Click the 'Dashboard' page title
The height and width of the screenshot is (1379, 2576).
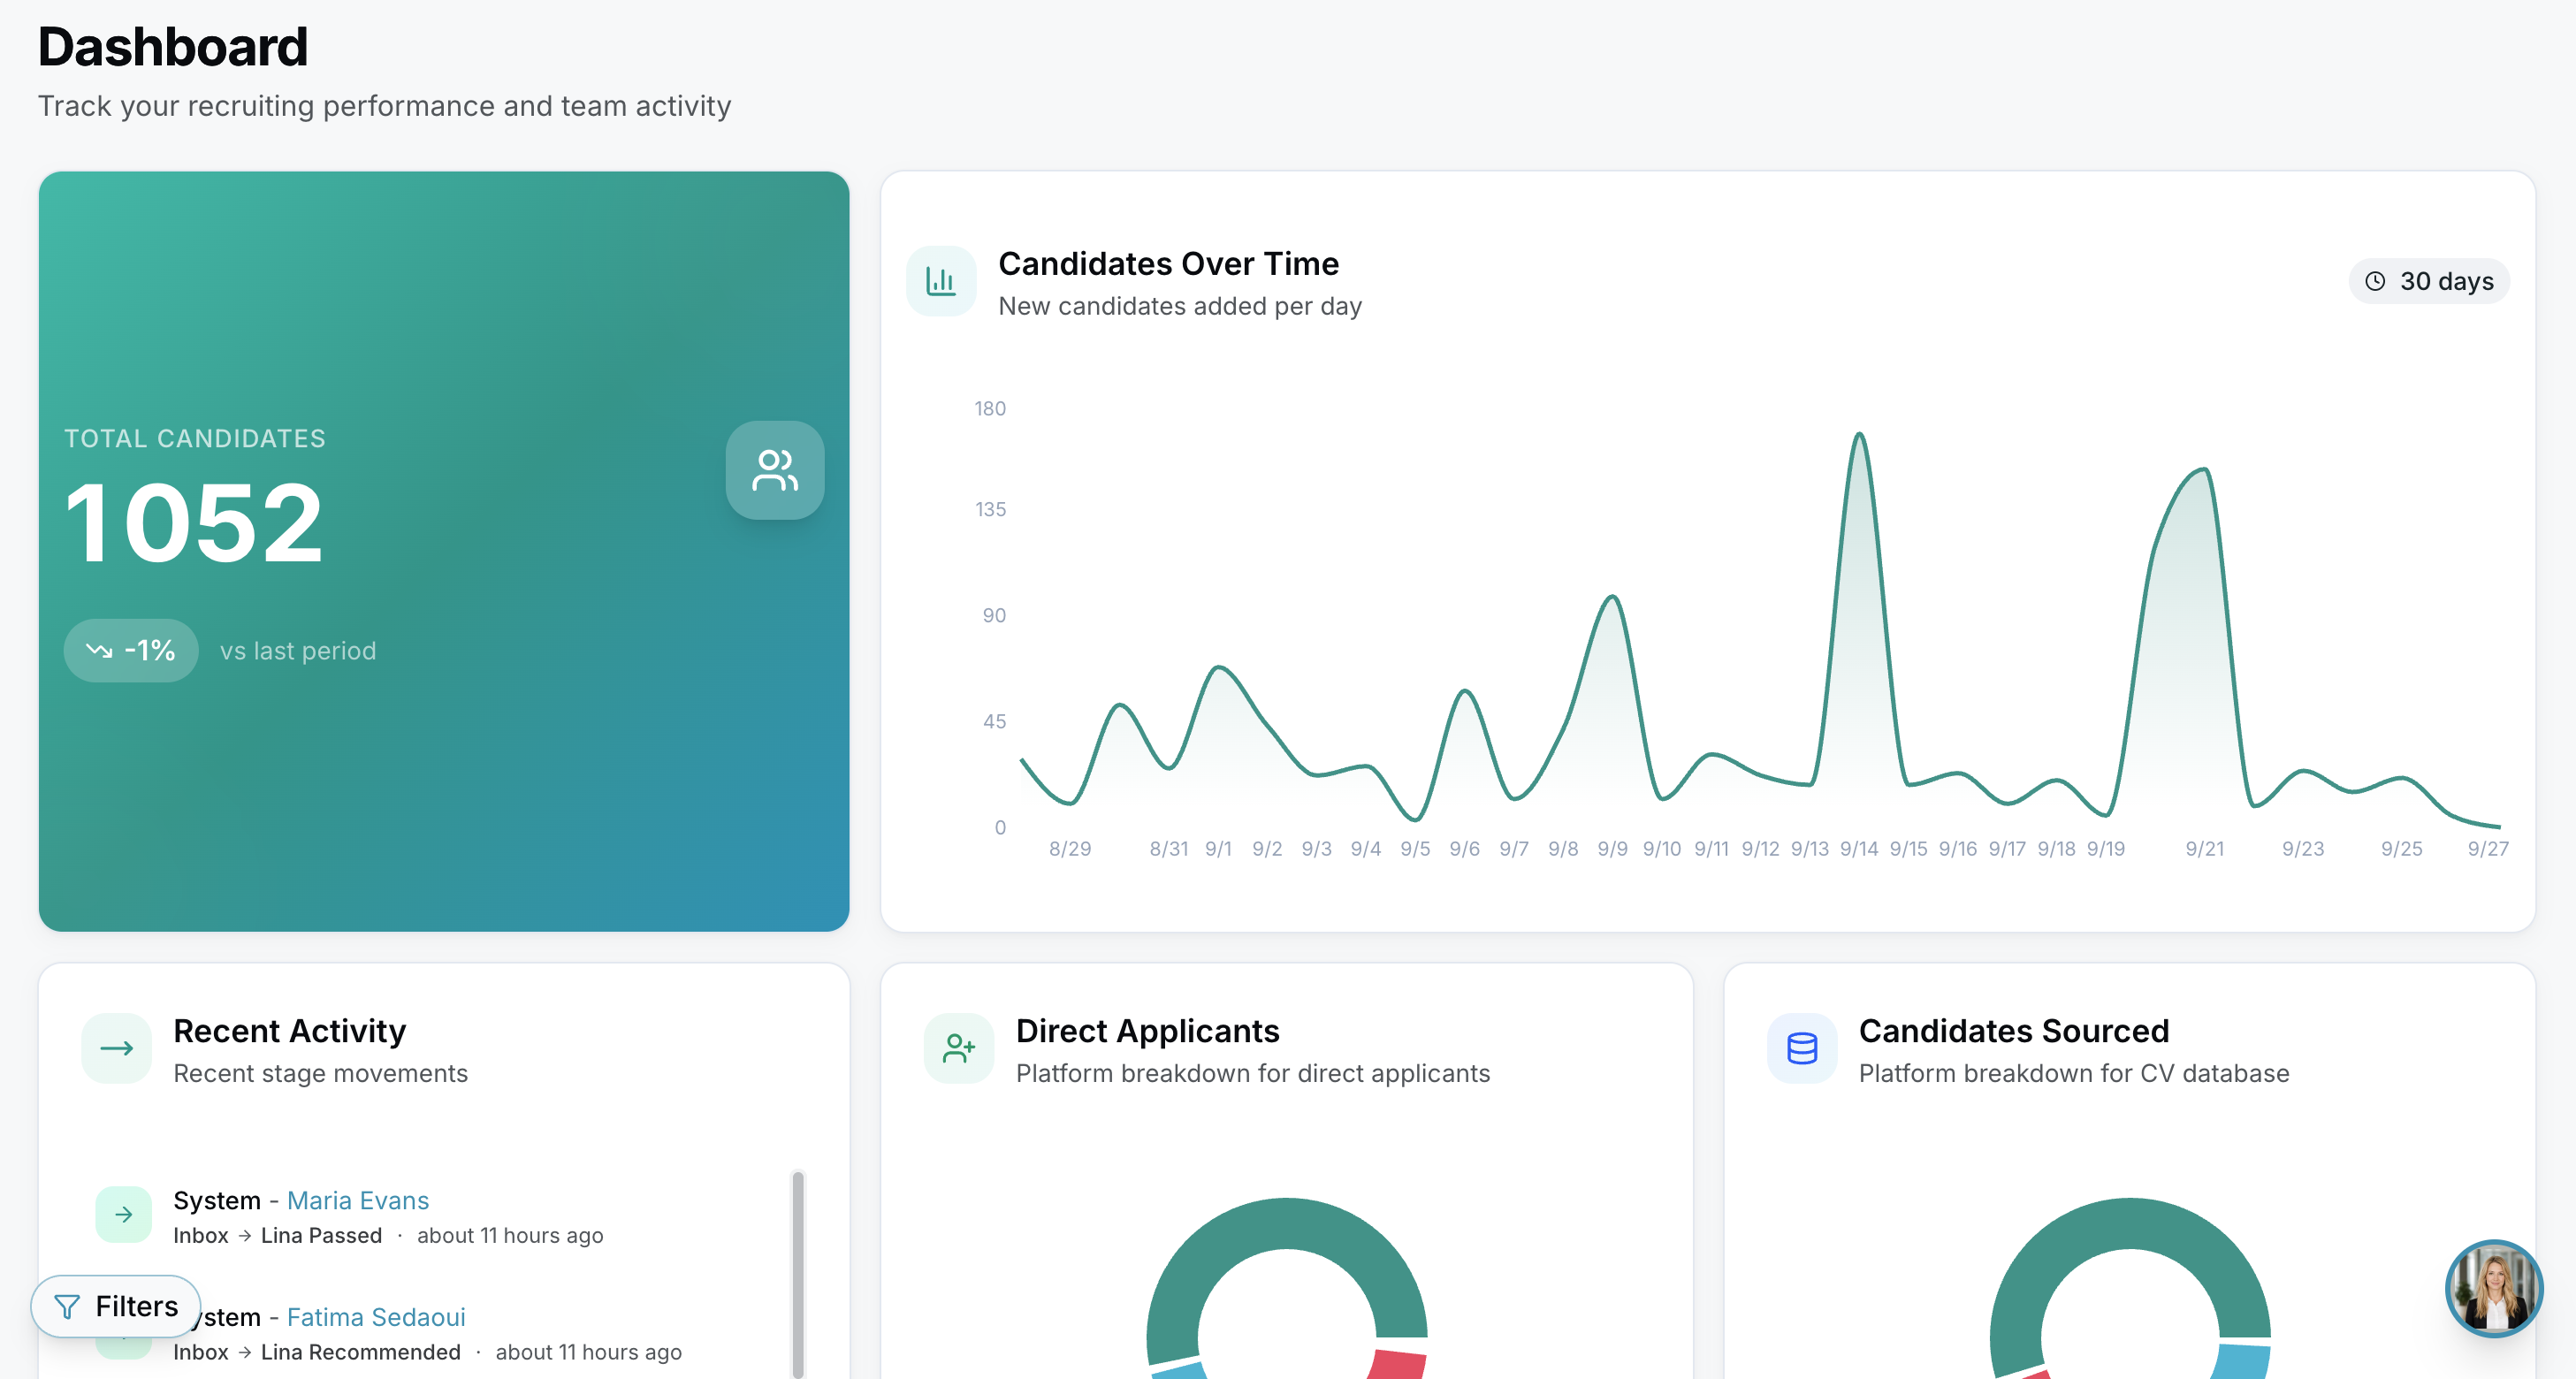click(x=173, y=47)
